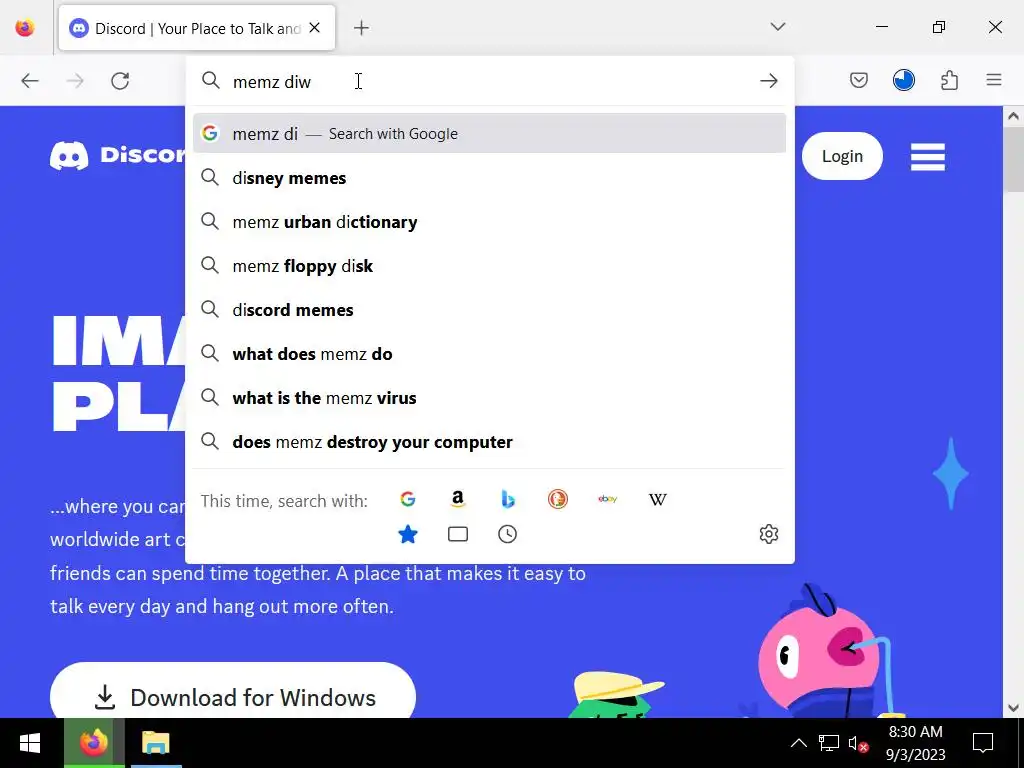The image size is (1024, 768).
Task: Click the Firefox taskbar icon
Action: (94, 743)
